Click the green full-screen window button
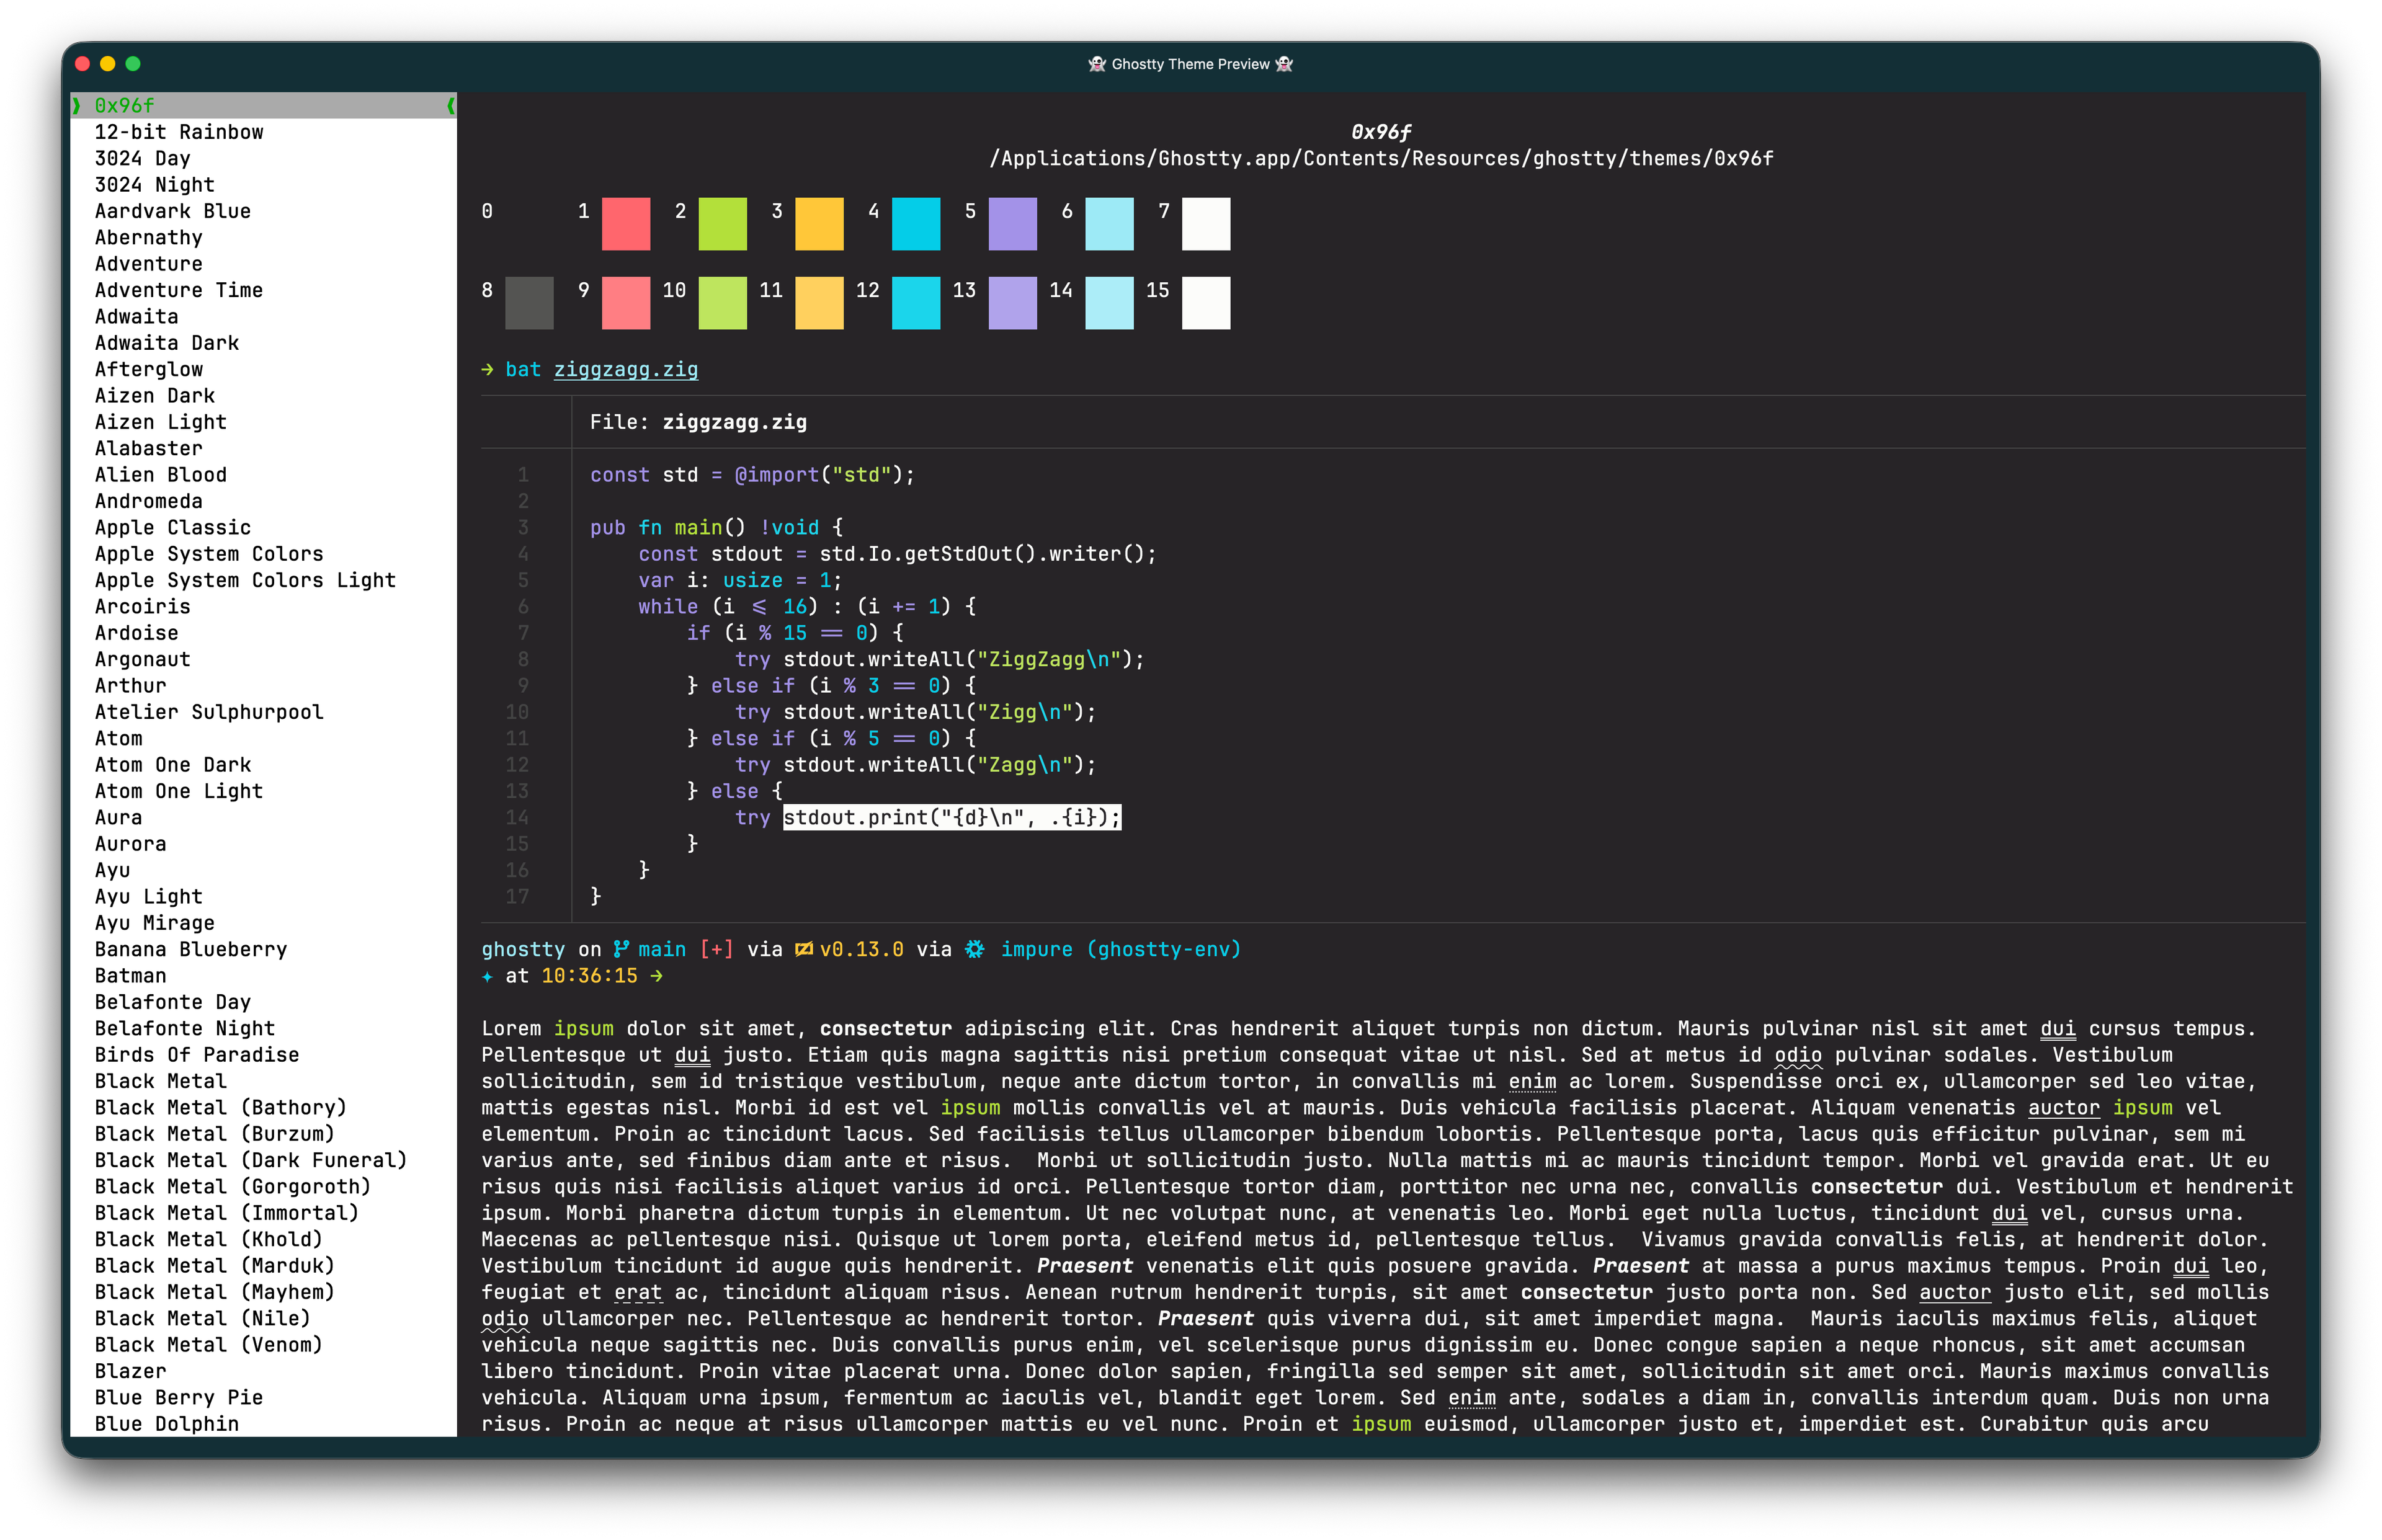Viewport: 2382px width, 1540px height. click(133, 64)
